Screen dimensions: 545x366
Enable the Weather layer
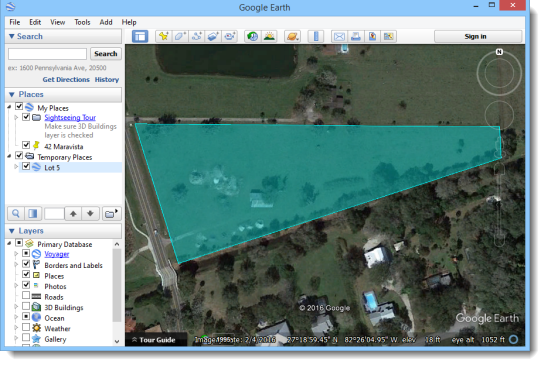26,327
